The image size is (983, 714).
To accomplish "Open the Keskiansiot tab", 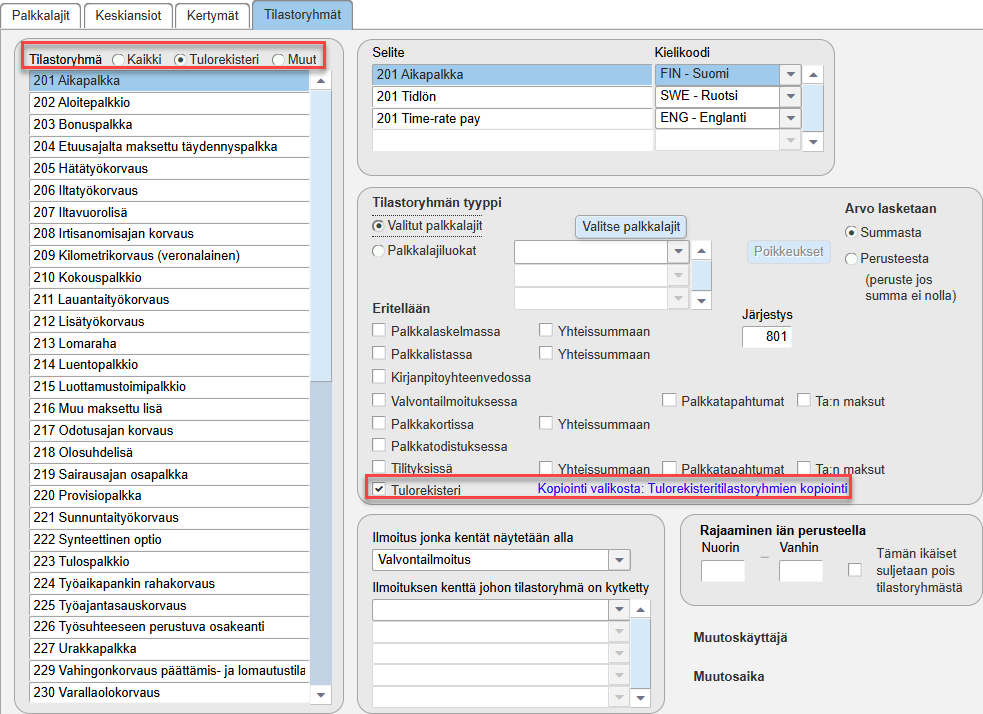I will 128,16.
